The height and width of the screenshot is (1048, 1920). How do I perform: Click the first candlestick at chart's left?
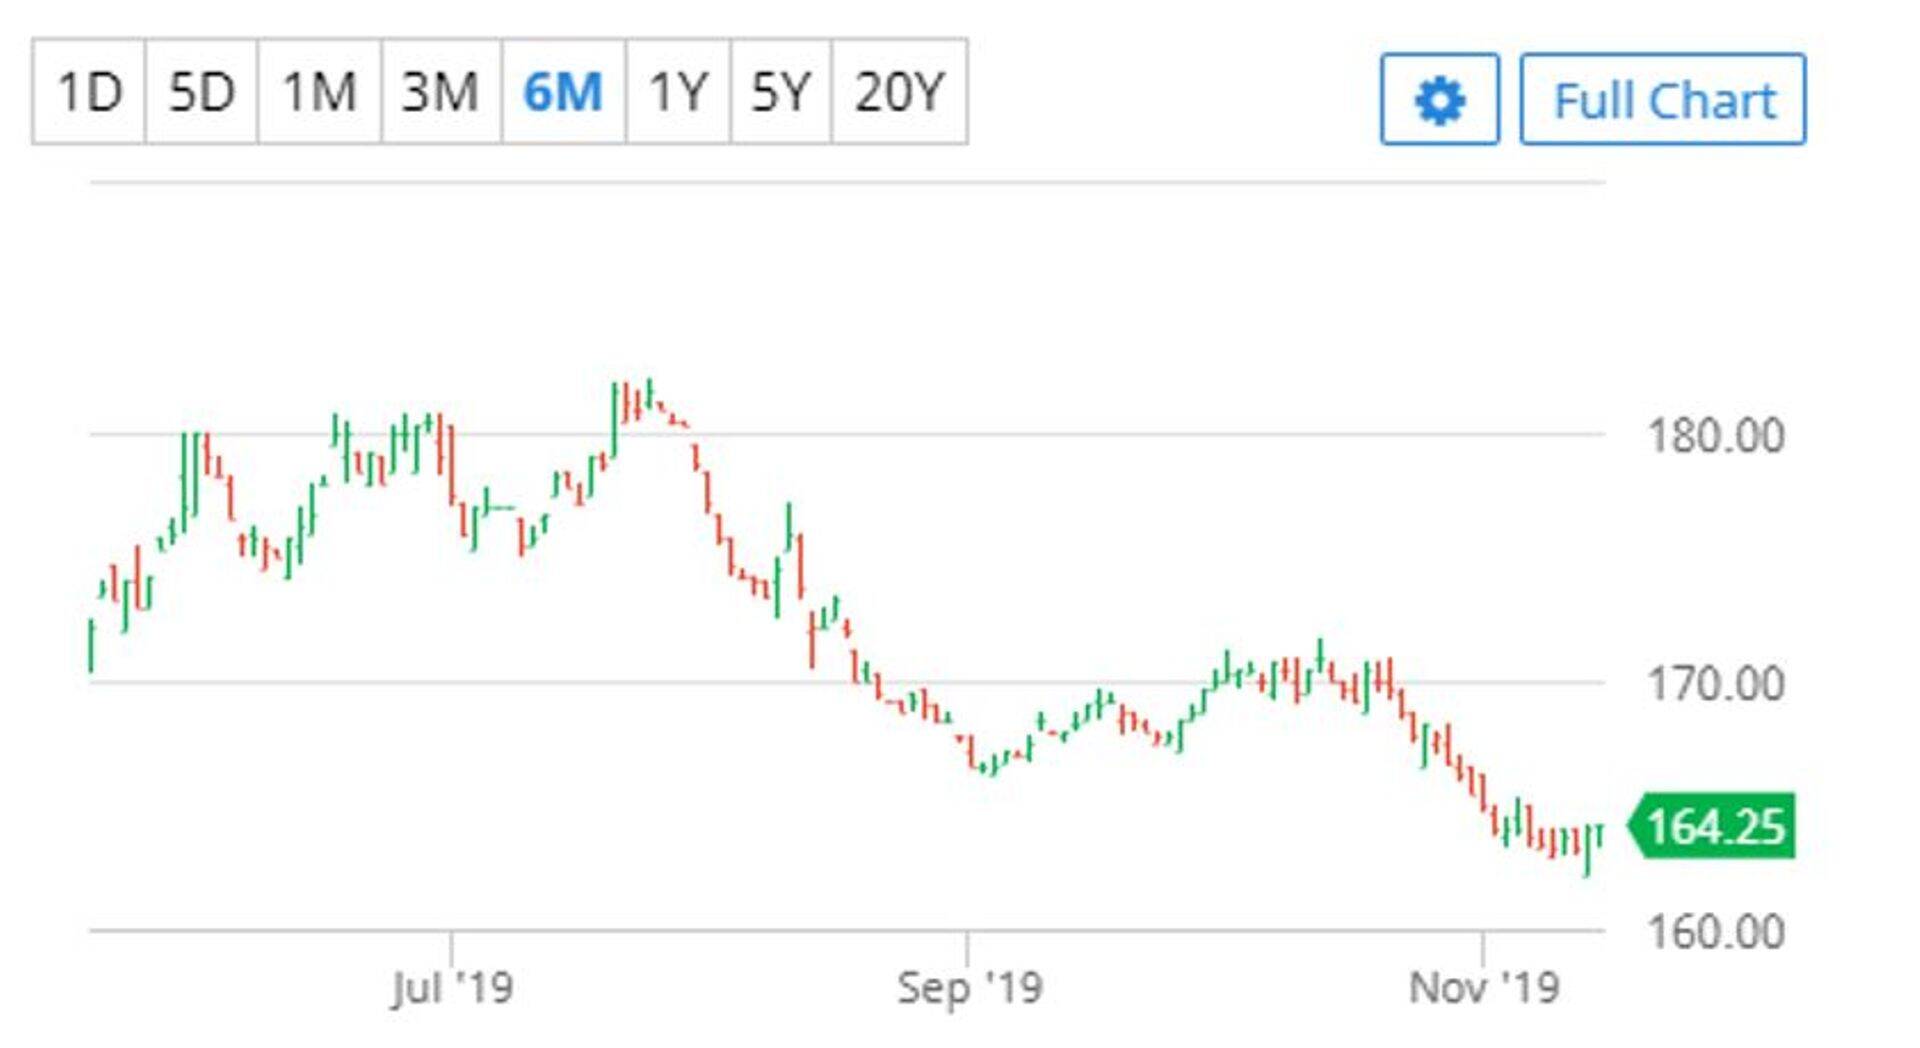(91, 645)
